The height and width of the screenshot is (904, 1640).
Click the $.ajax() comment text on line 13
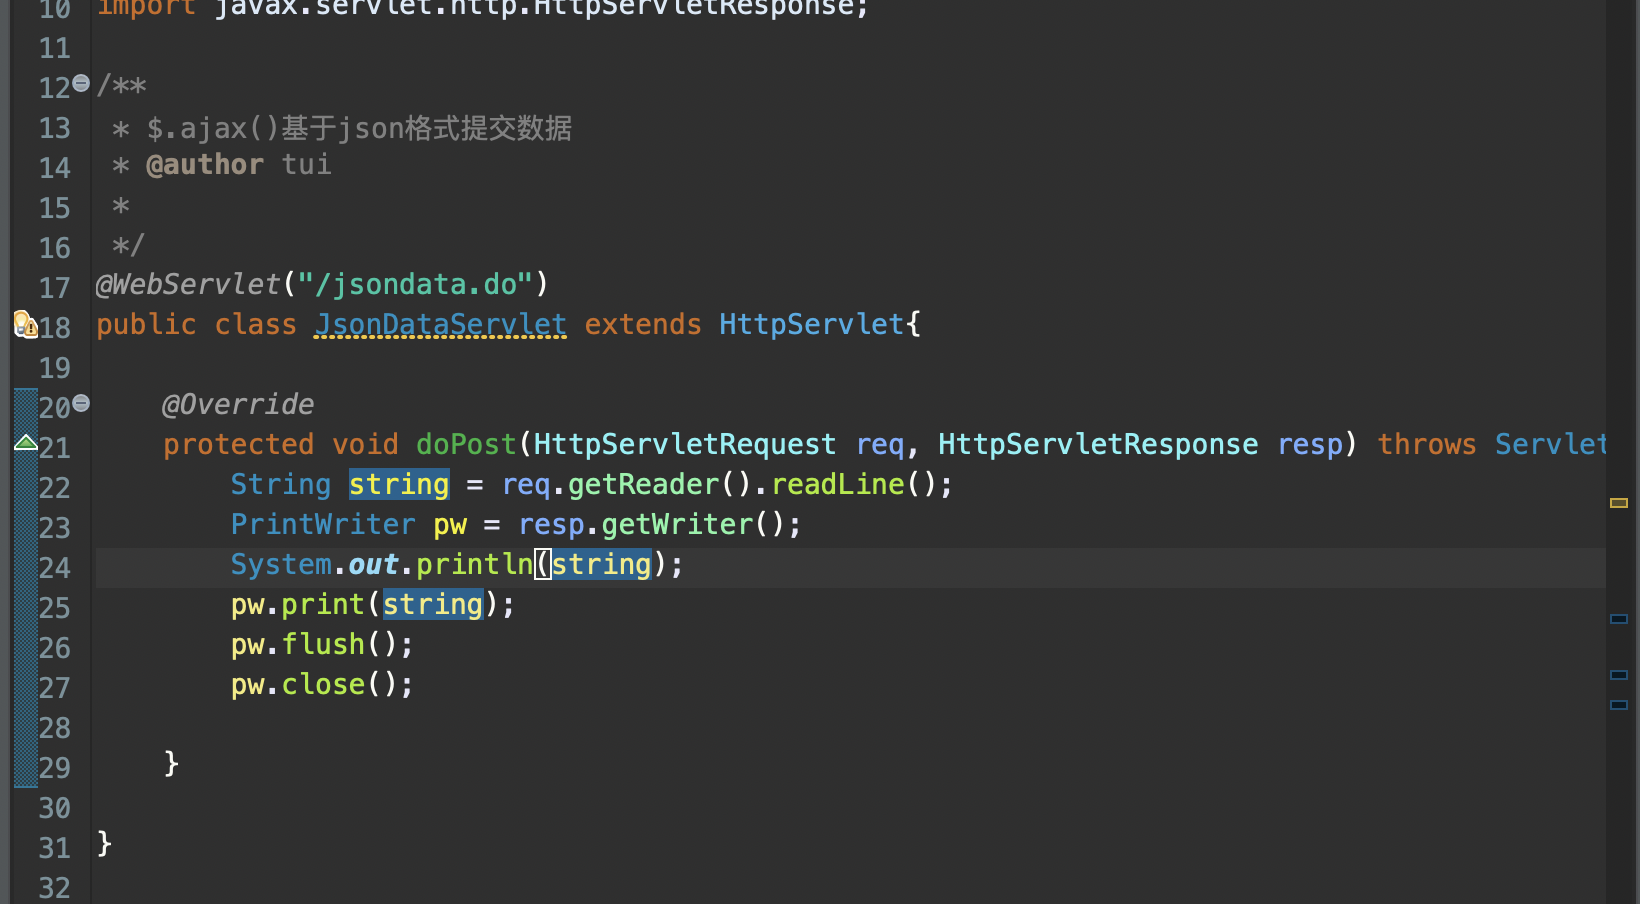tap(359, 128)
